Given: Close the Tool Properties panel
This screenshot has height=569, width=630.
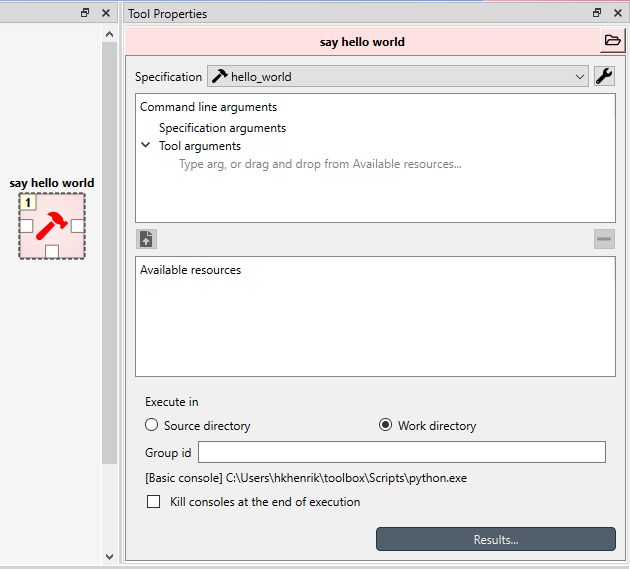Looking at the screenshot, I should click(618, 13).
